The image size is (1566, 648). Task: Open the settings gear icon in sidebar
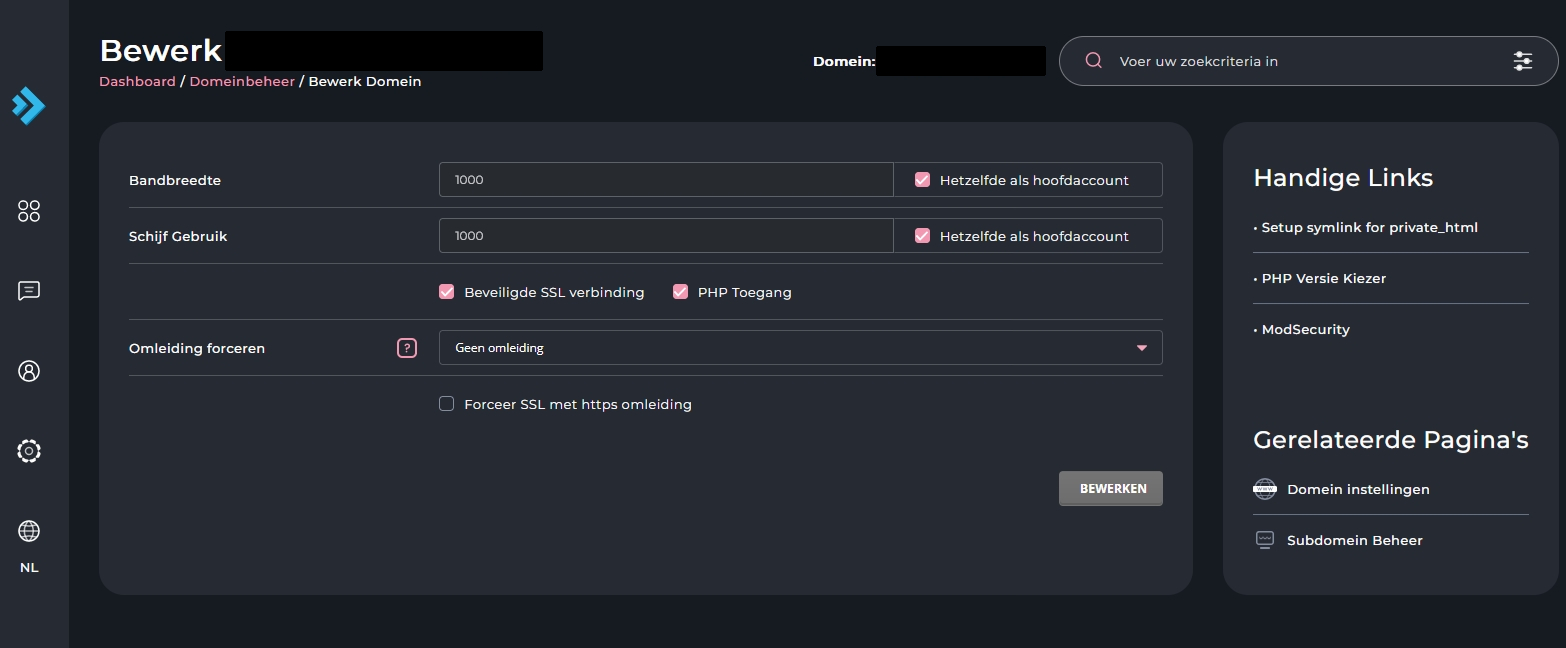point(29,451)
